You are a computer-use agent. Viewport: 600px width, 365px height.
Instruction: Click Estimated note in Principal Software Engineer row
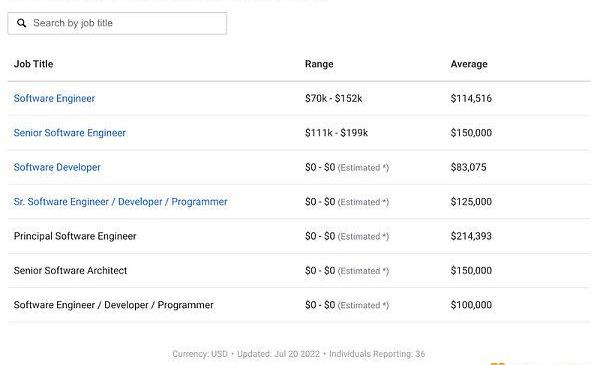tap(363, 236)
